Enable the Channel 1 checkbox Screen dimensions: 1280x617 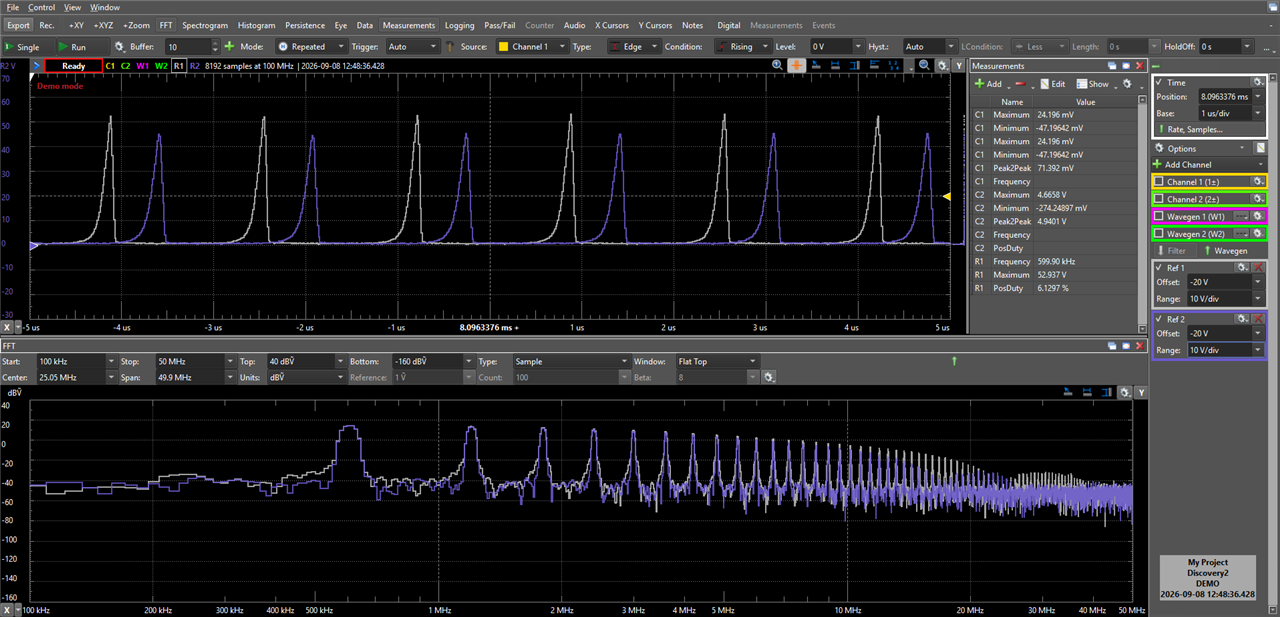tap(1159, 182)
